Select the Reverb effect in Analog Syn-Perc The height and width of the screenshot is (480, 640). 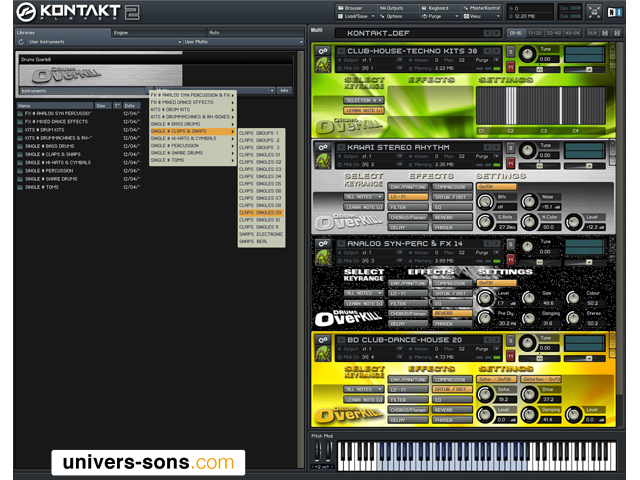(452, 313)
